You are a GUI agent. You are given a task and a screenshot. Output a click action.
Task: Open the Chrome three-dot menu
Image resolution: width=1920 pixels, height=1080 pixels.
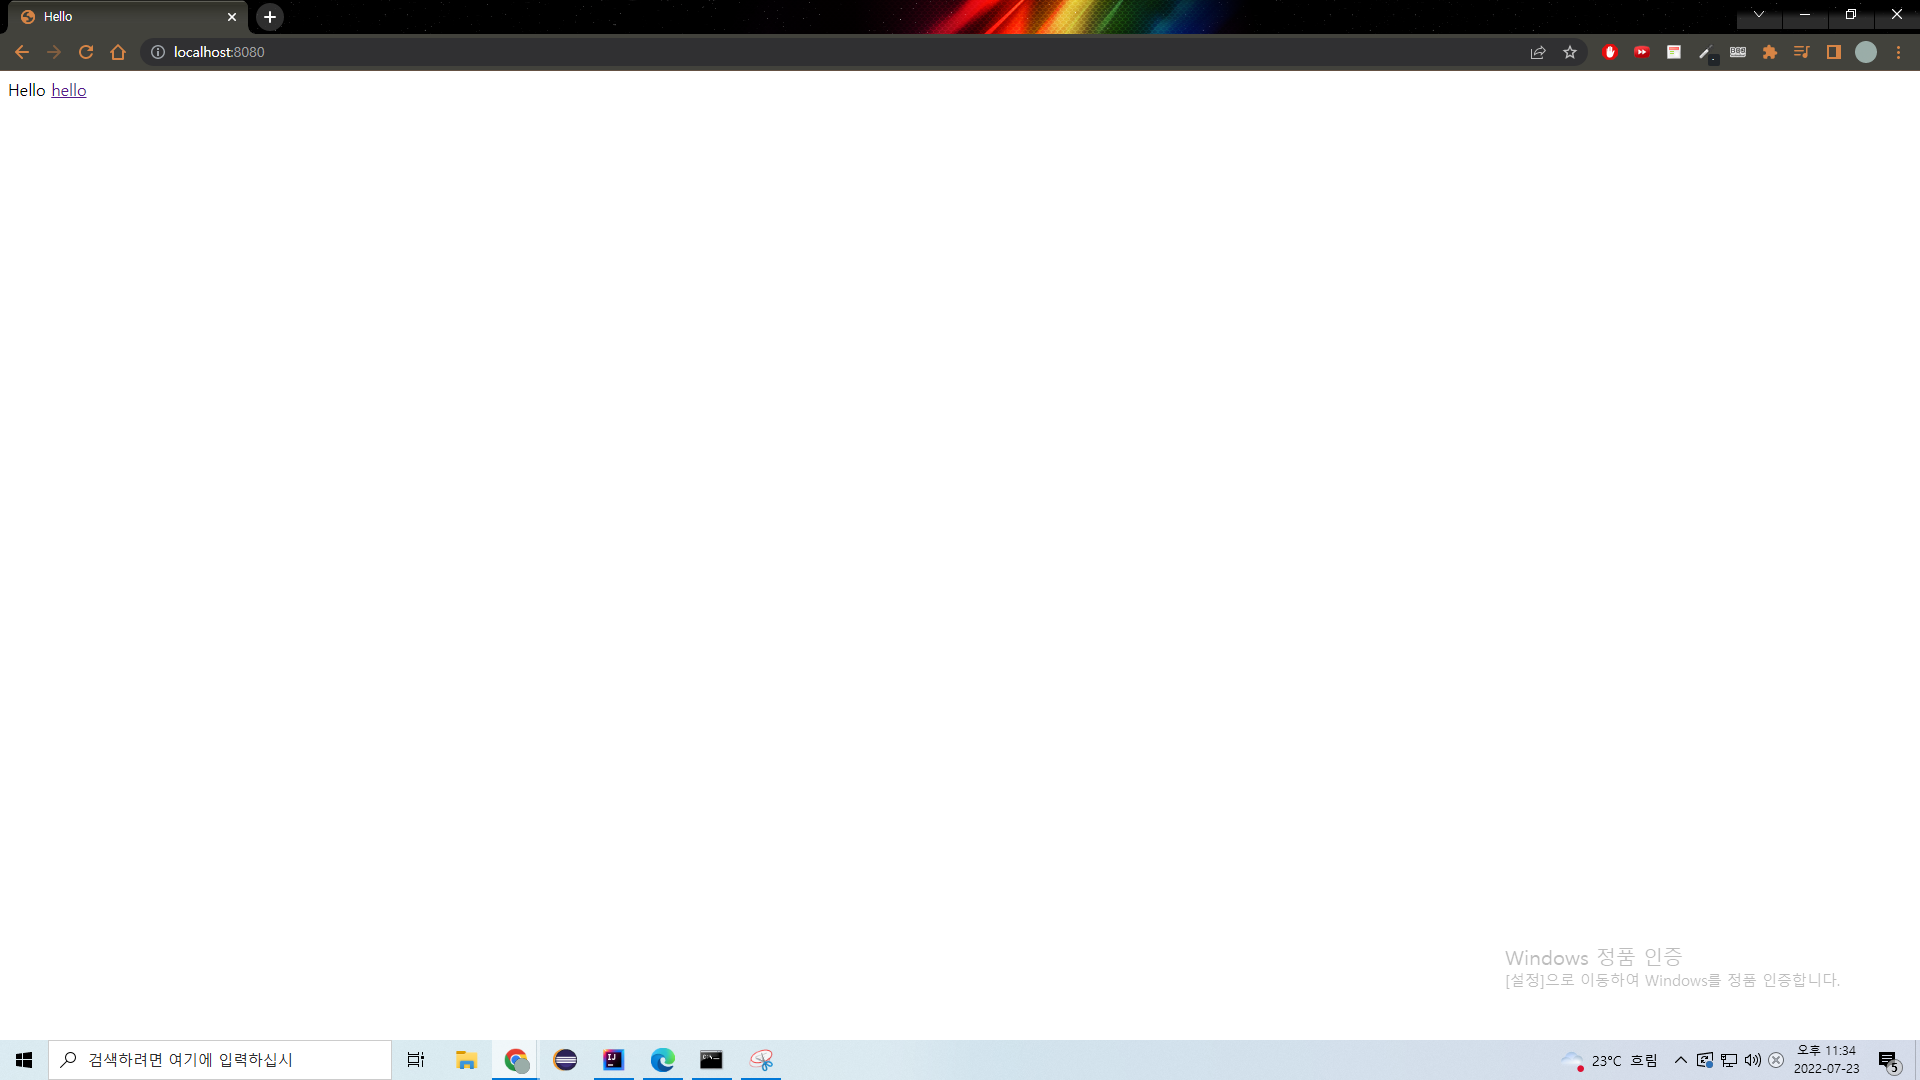pyautogui.click(x=1898, y=52)
